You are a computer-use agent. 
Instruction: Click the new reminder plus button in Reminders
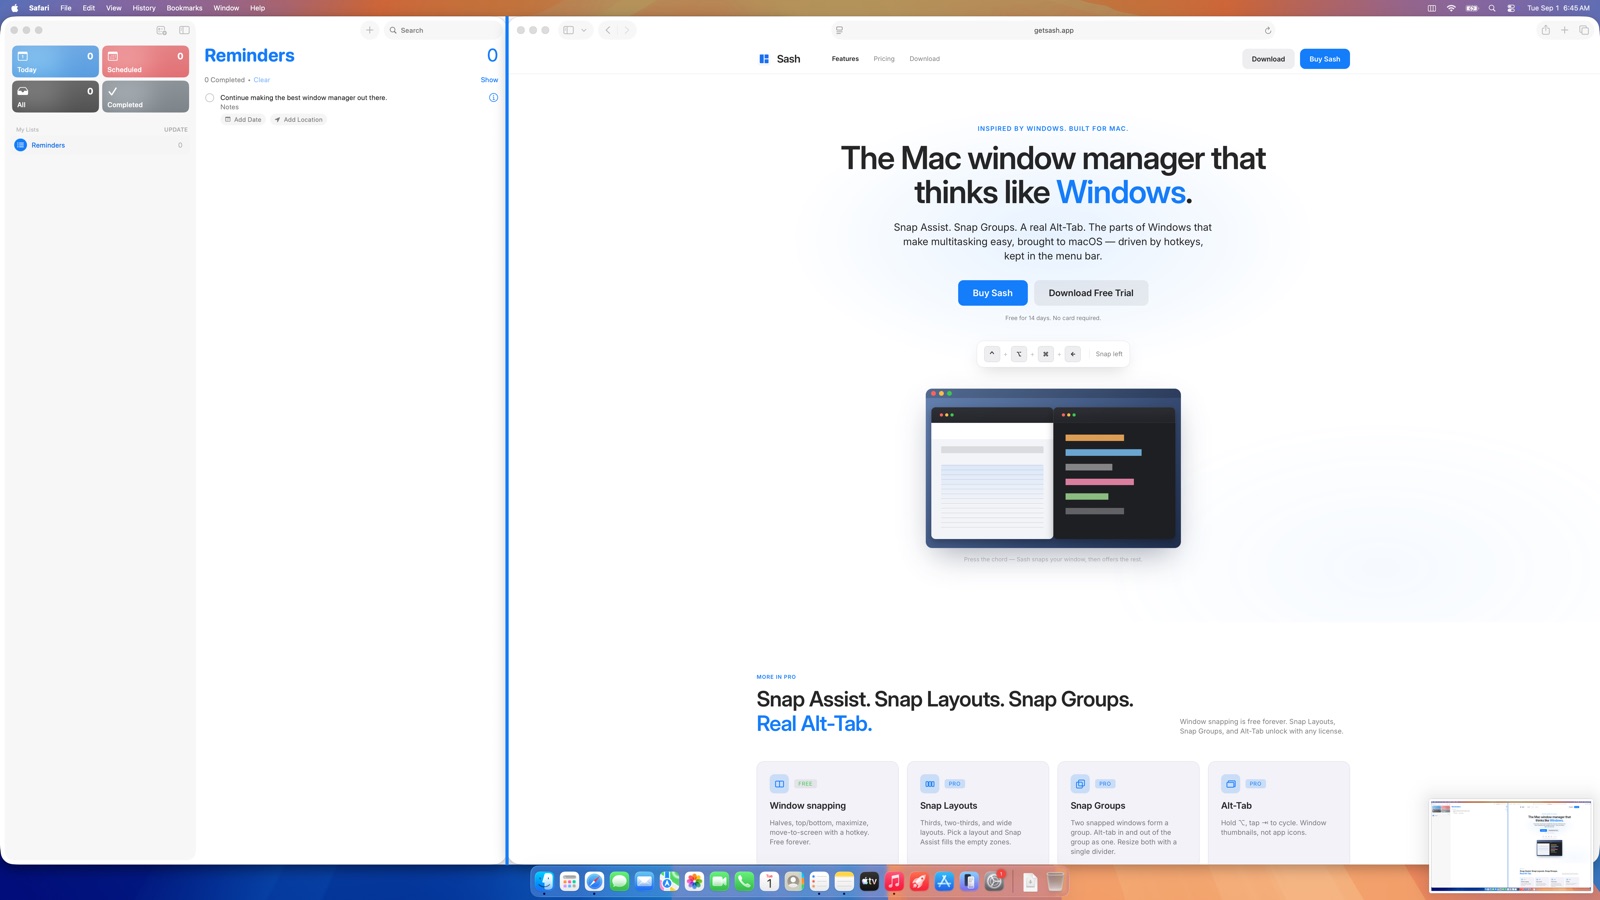[x=369, y=30]
